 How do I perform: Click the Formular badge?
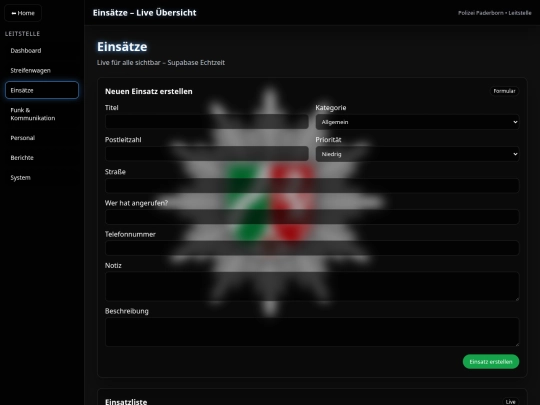(504, 91)
